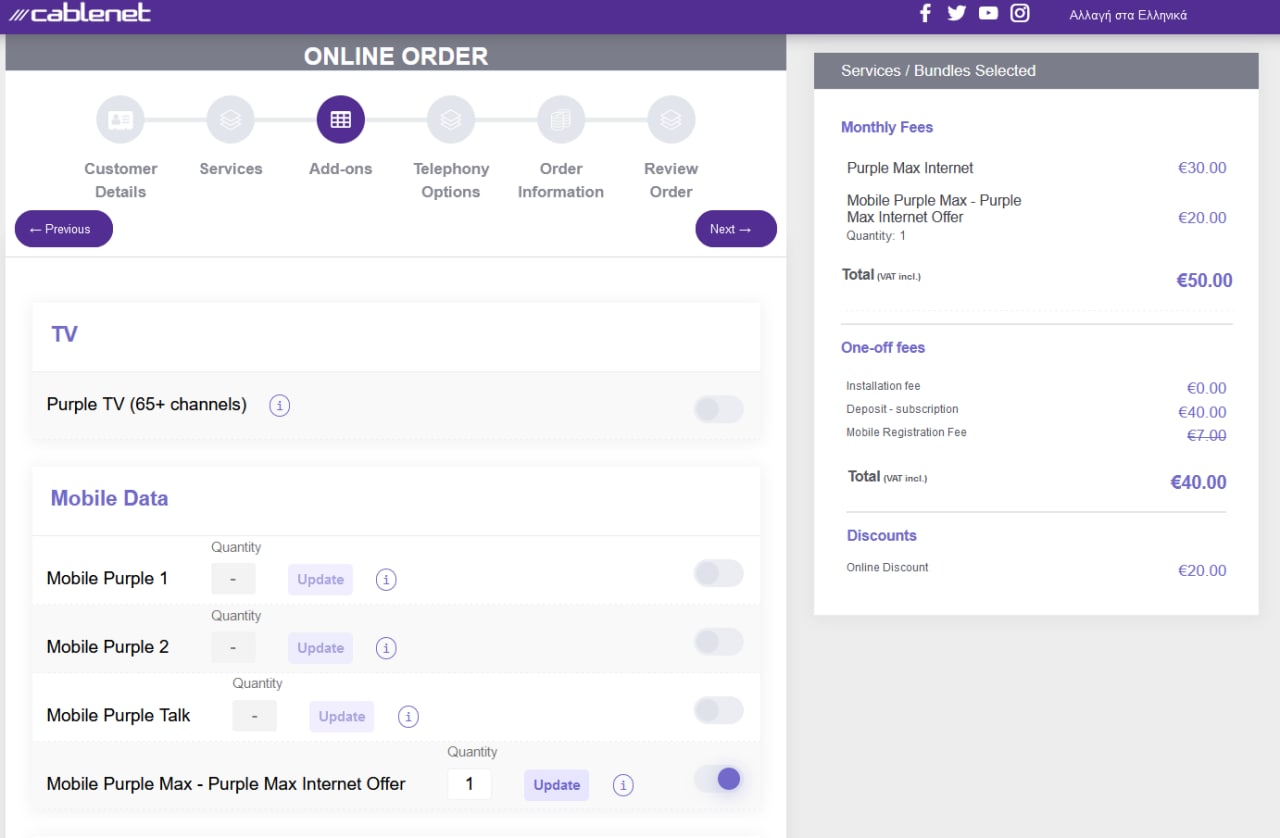Click the Next button
This screenshot has height=838, width=1280.
735,229
